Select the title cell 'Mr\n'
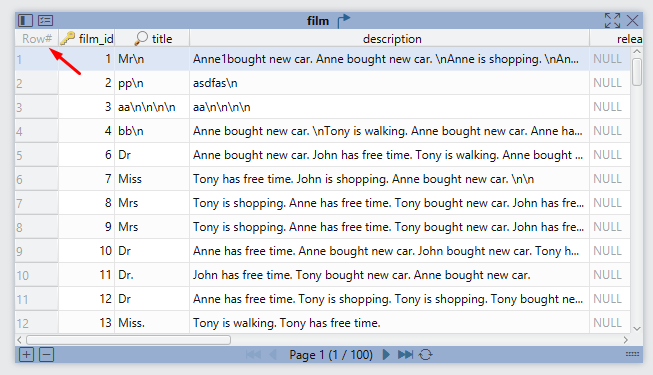Viewport: 653px width, 375px height. click(152, 59)
